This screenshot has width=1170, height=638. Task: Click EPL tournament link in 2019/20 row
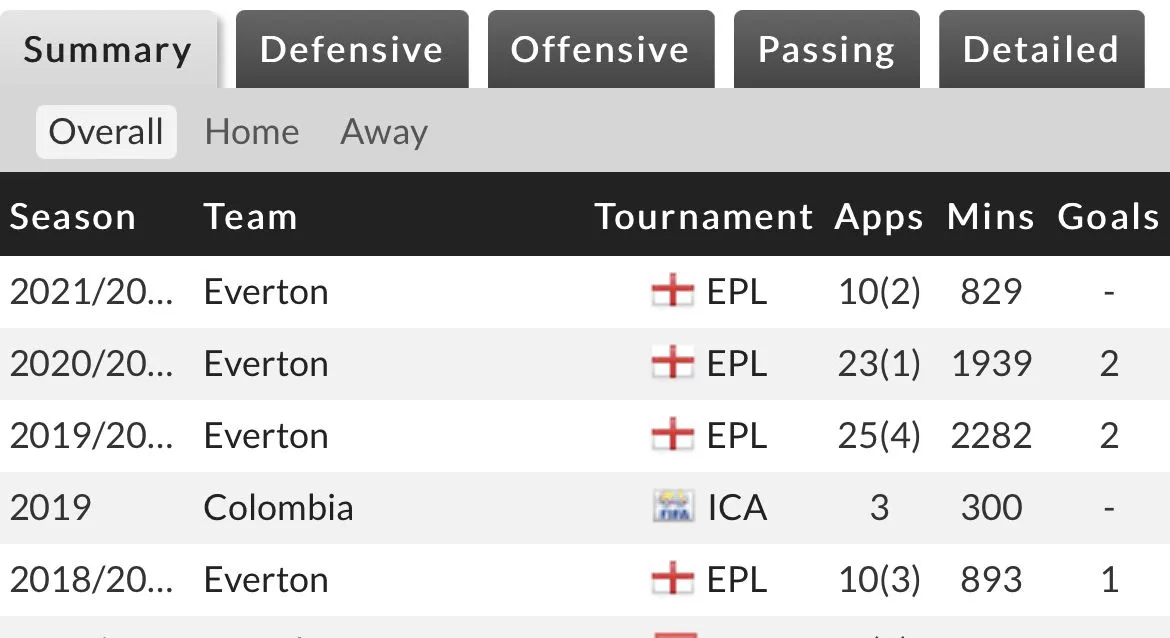[x=737, y=436]
